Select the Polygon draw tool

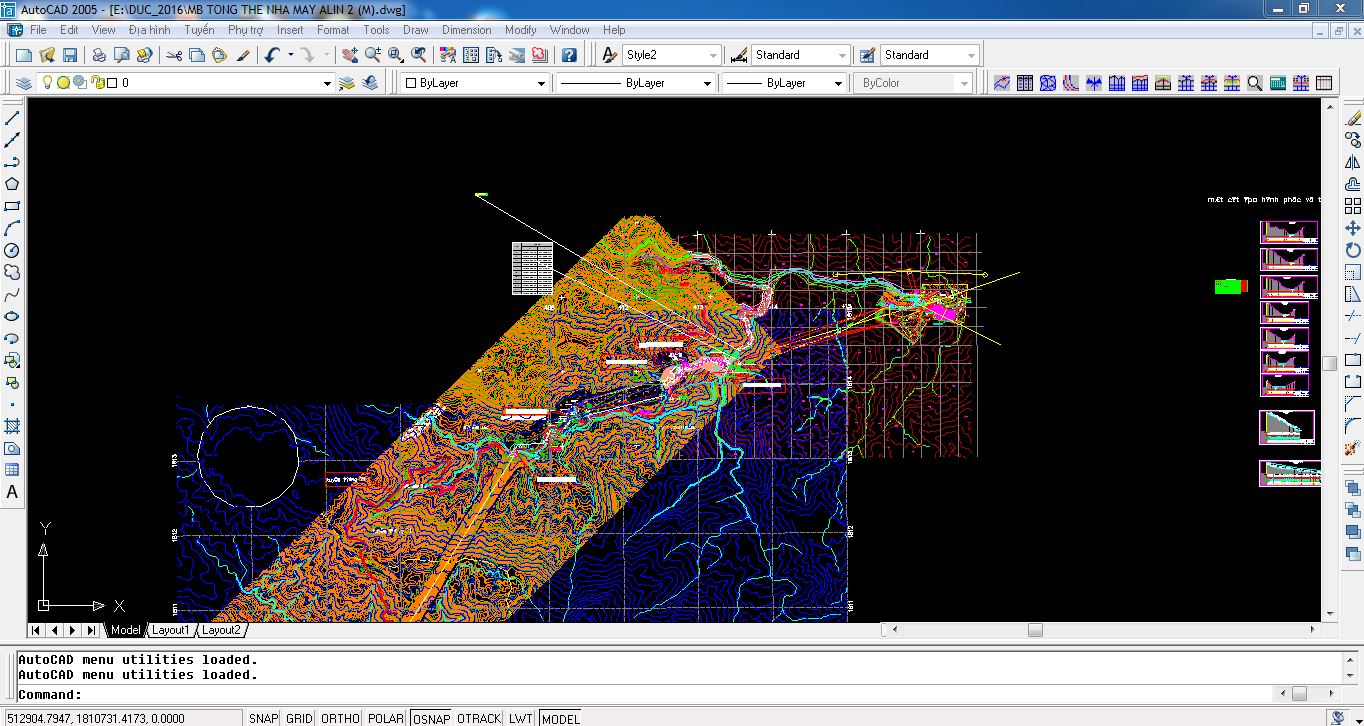coord(12,184)
